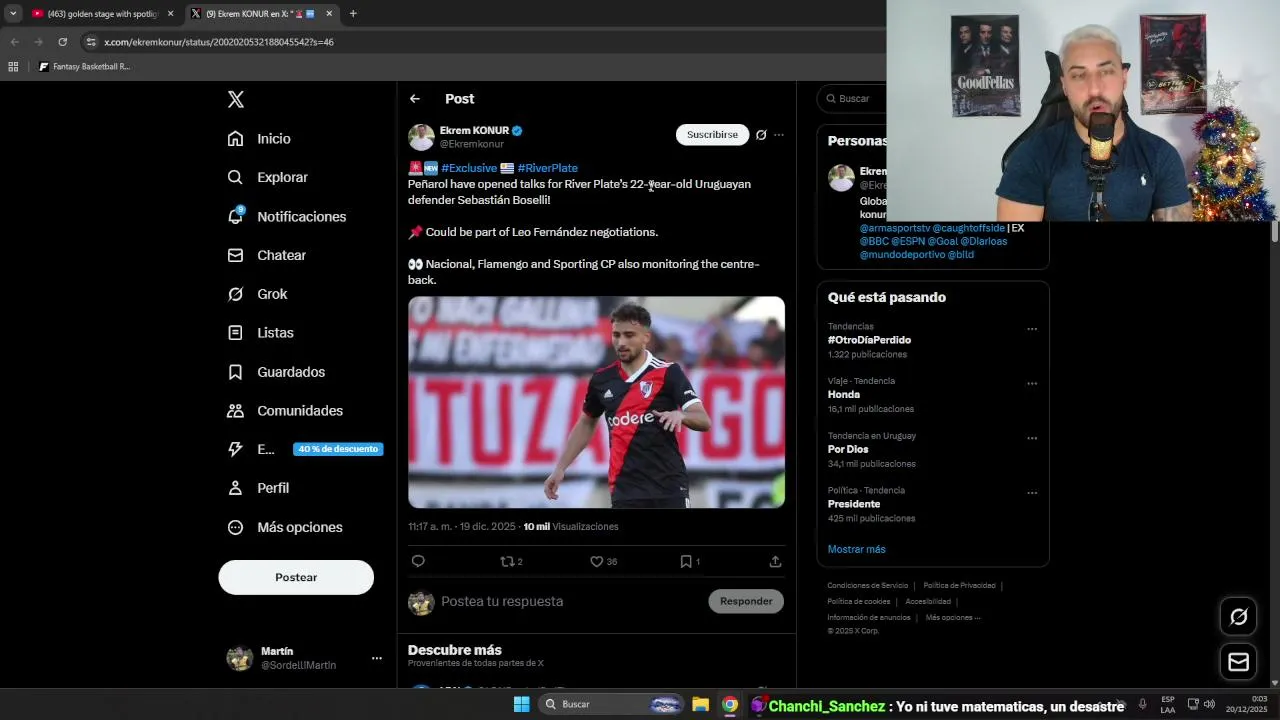Click the repost icon with count 2

(511, 561)
